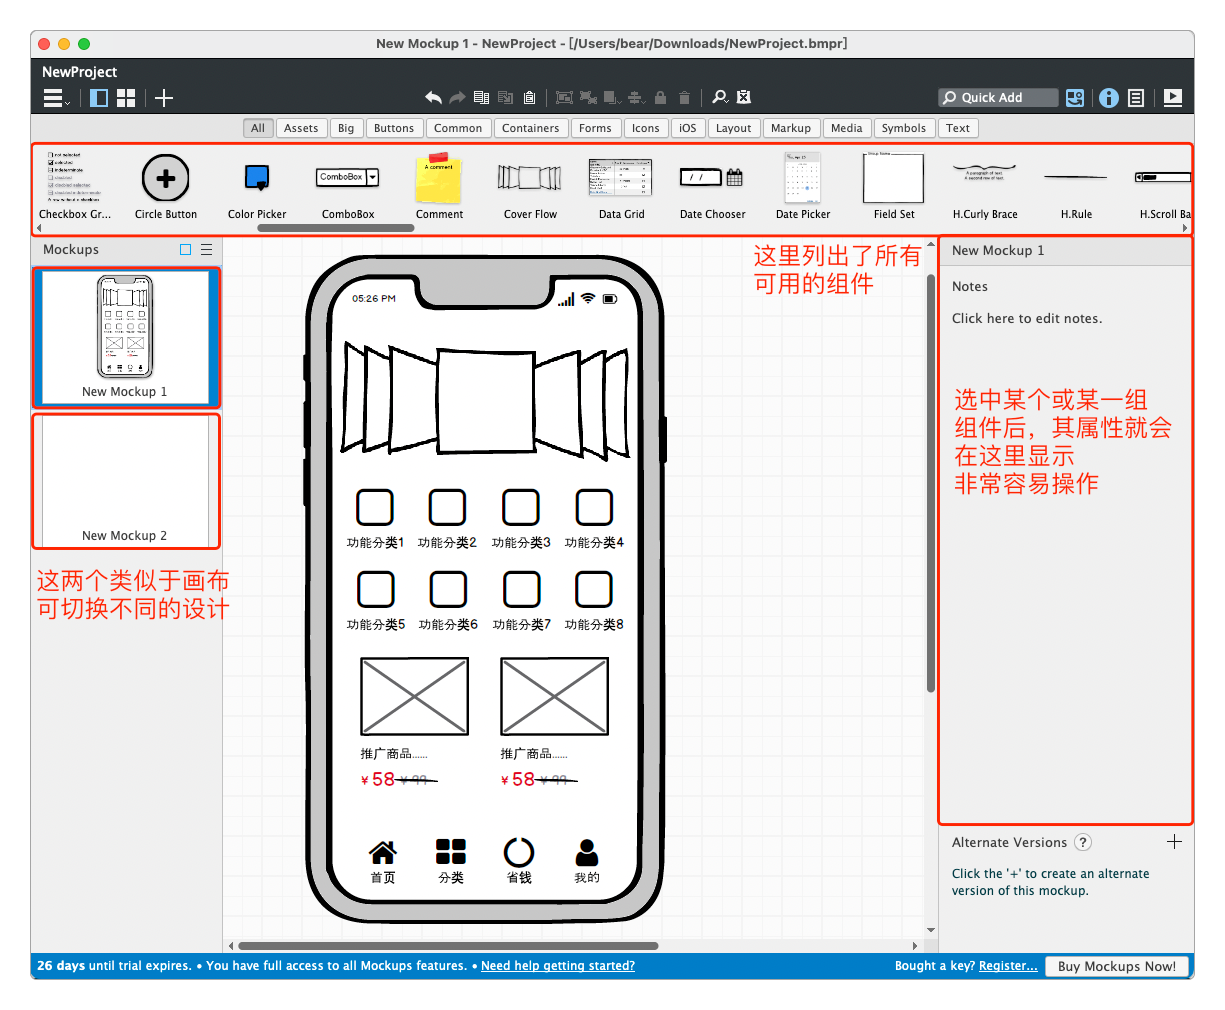
Task: Toggle the inspector info icon
Action: pyautogui.click(x=1109, y=97)
